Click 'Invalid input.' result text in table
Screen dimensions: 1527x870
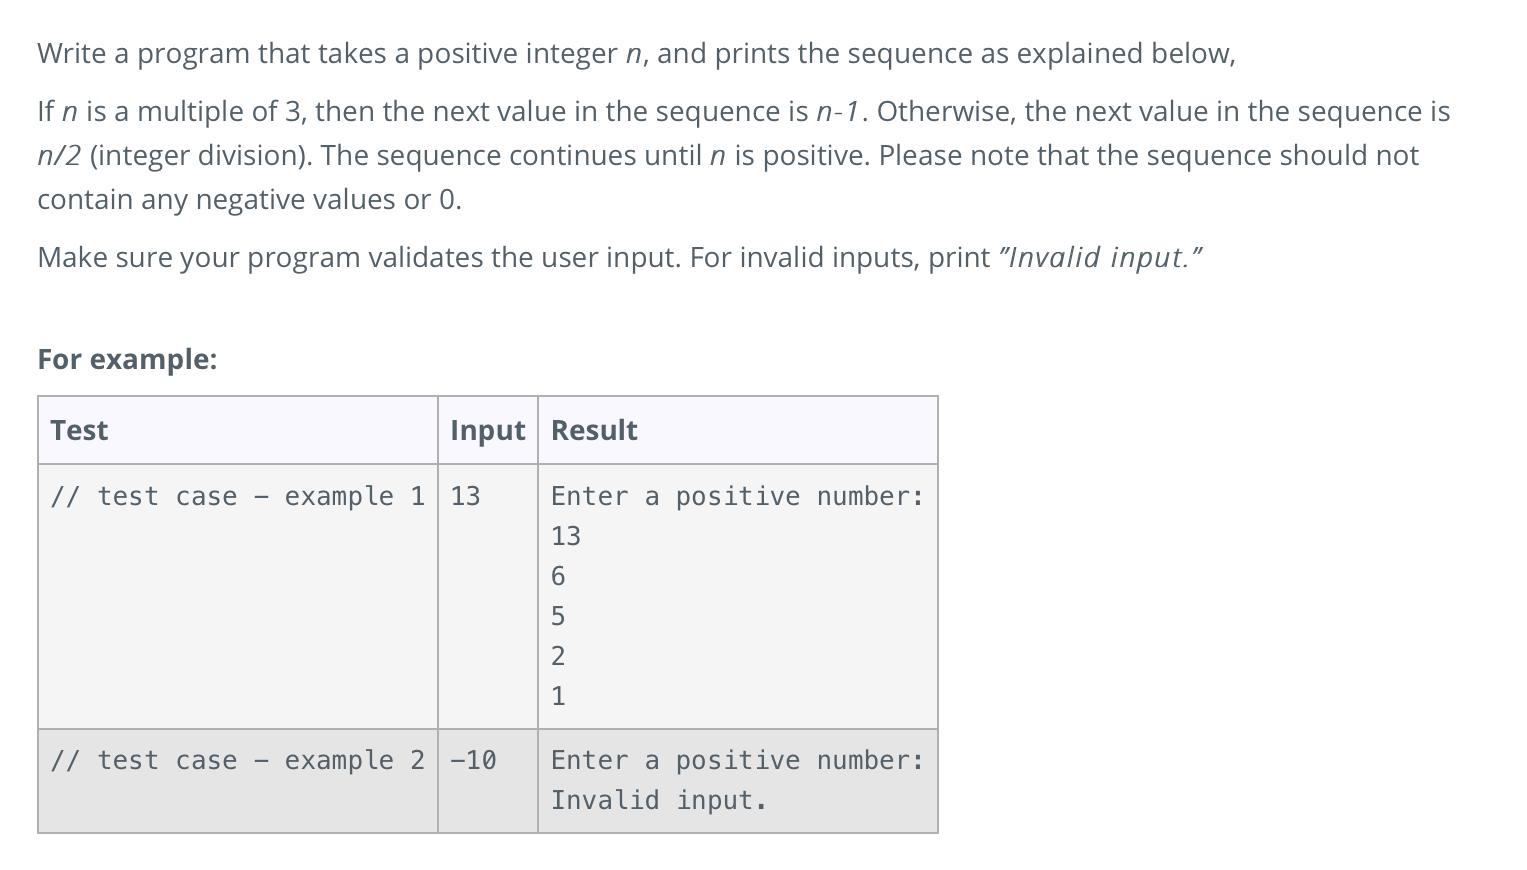[659, 800]
